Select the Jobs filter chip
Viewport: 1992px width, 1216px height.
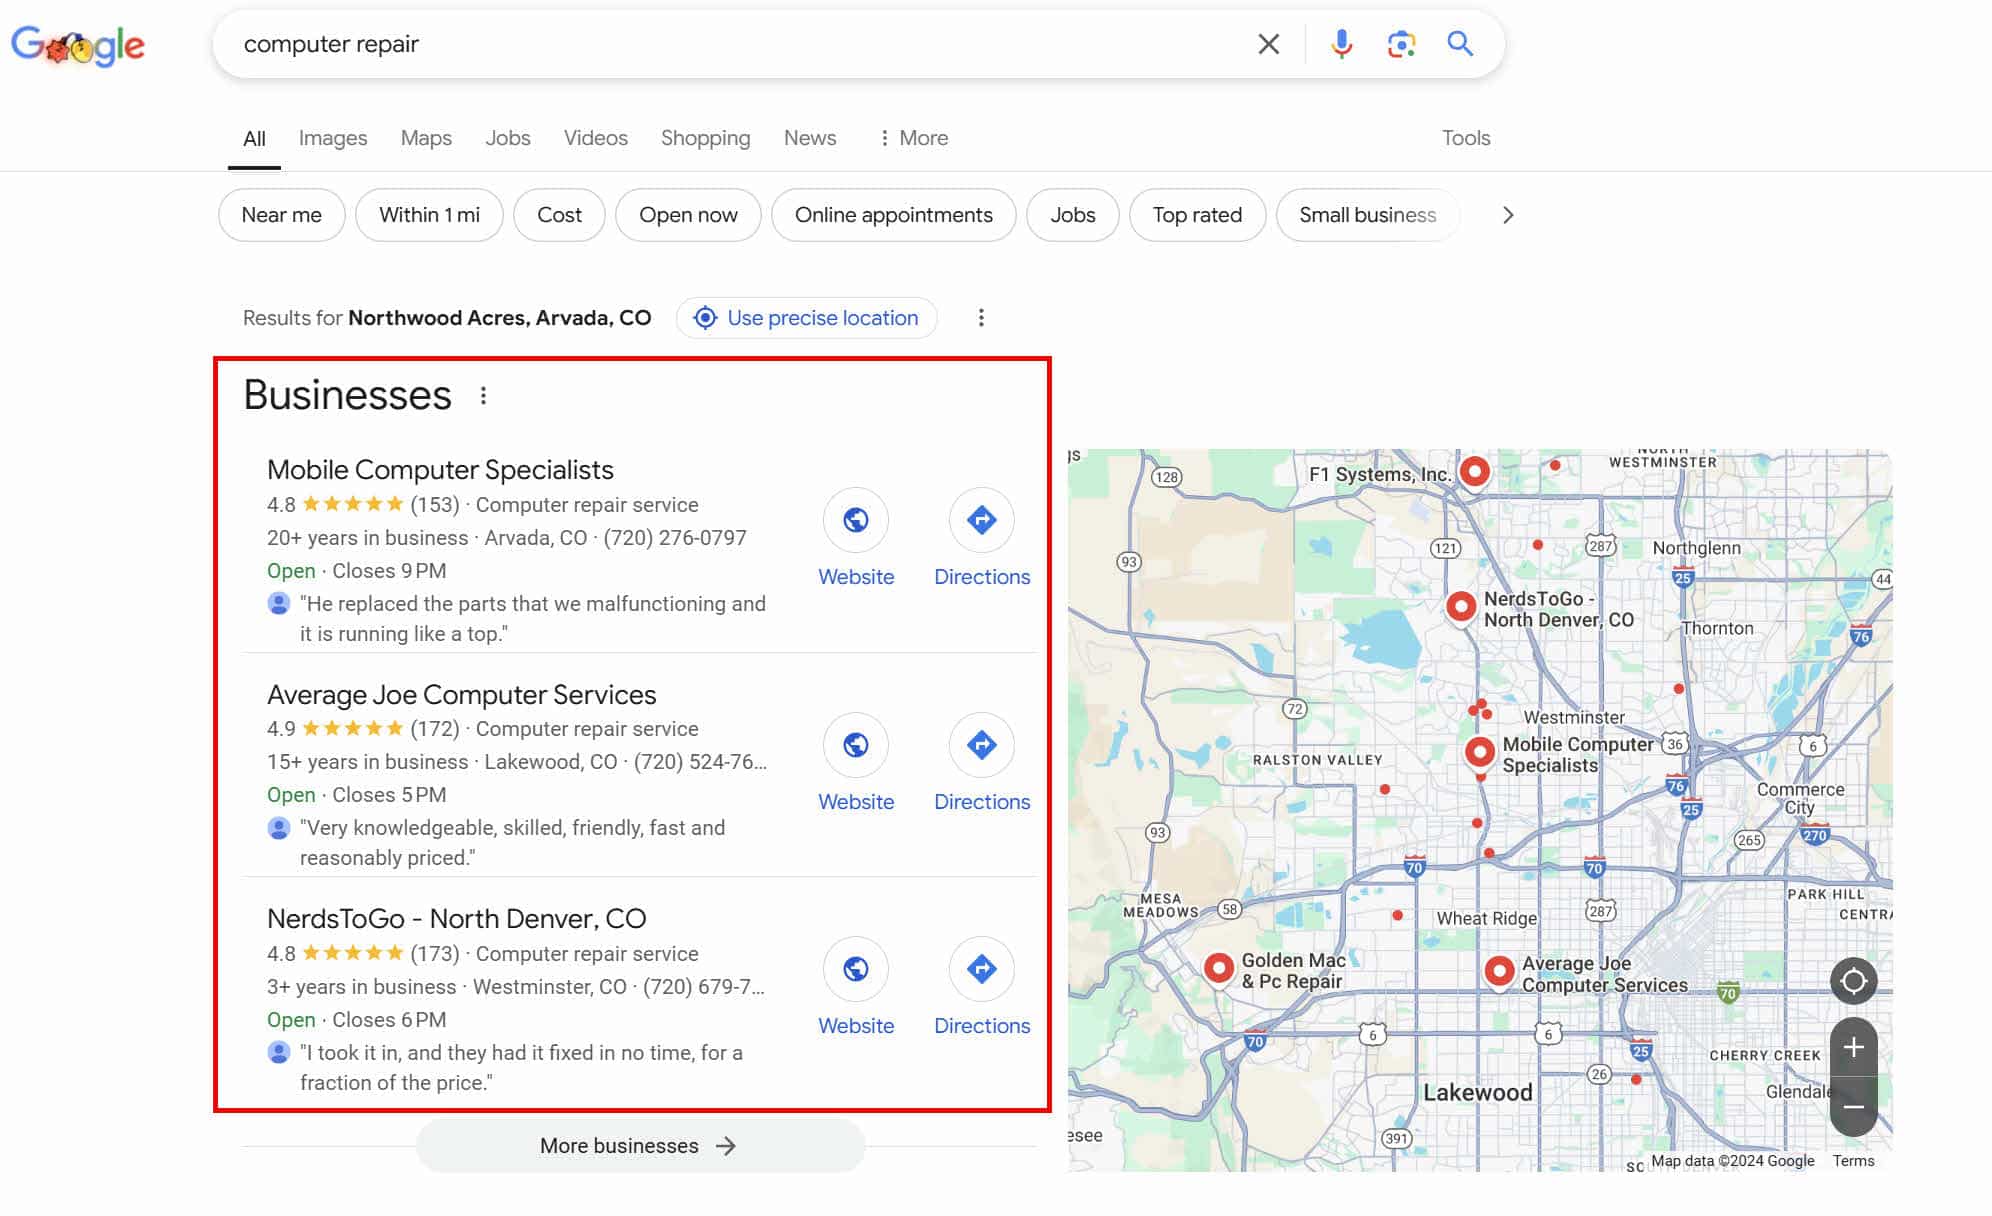[x=1073, y=215]
